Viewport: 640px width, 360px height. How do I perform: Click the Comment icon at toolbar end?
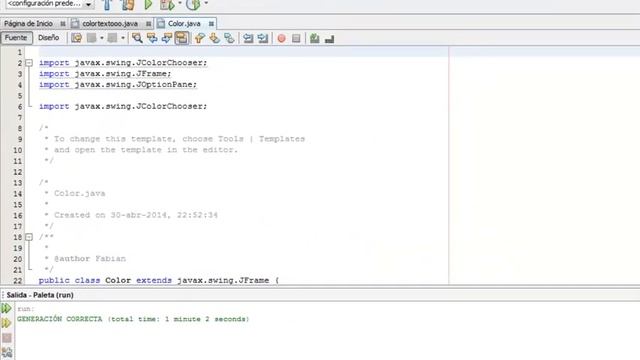[329, 39]
